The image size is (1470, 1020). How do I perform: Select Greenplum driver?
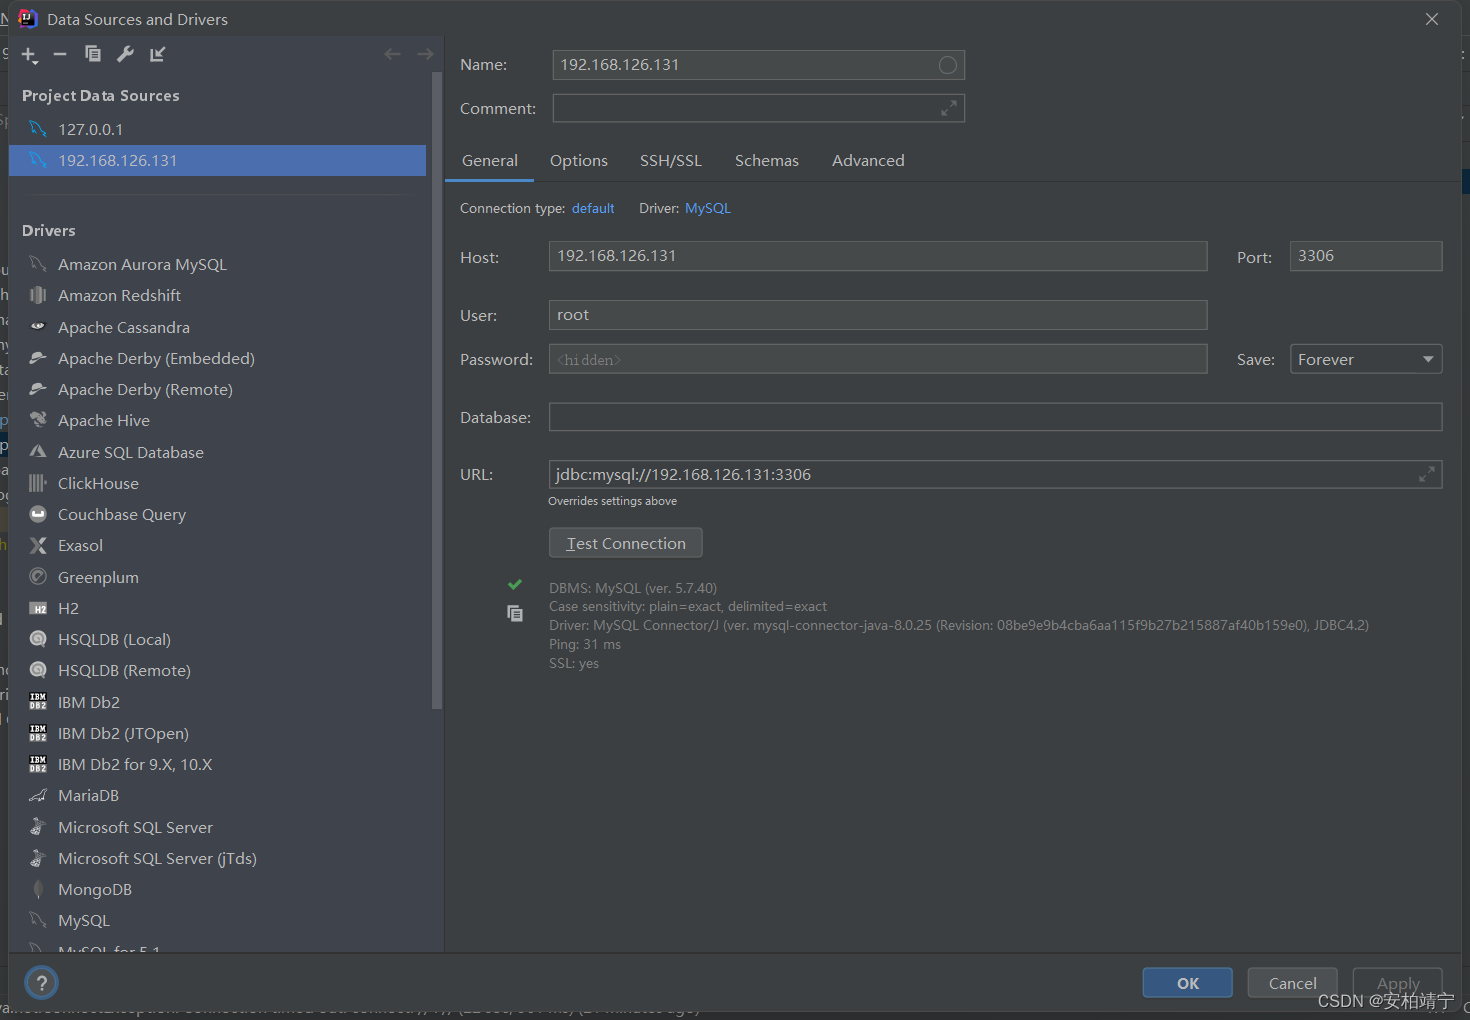(218, 577)
